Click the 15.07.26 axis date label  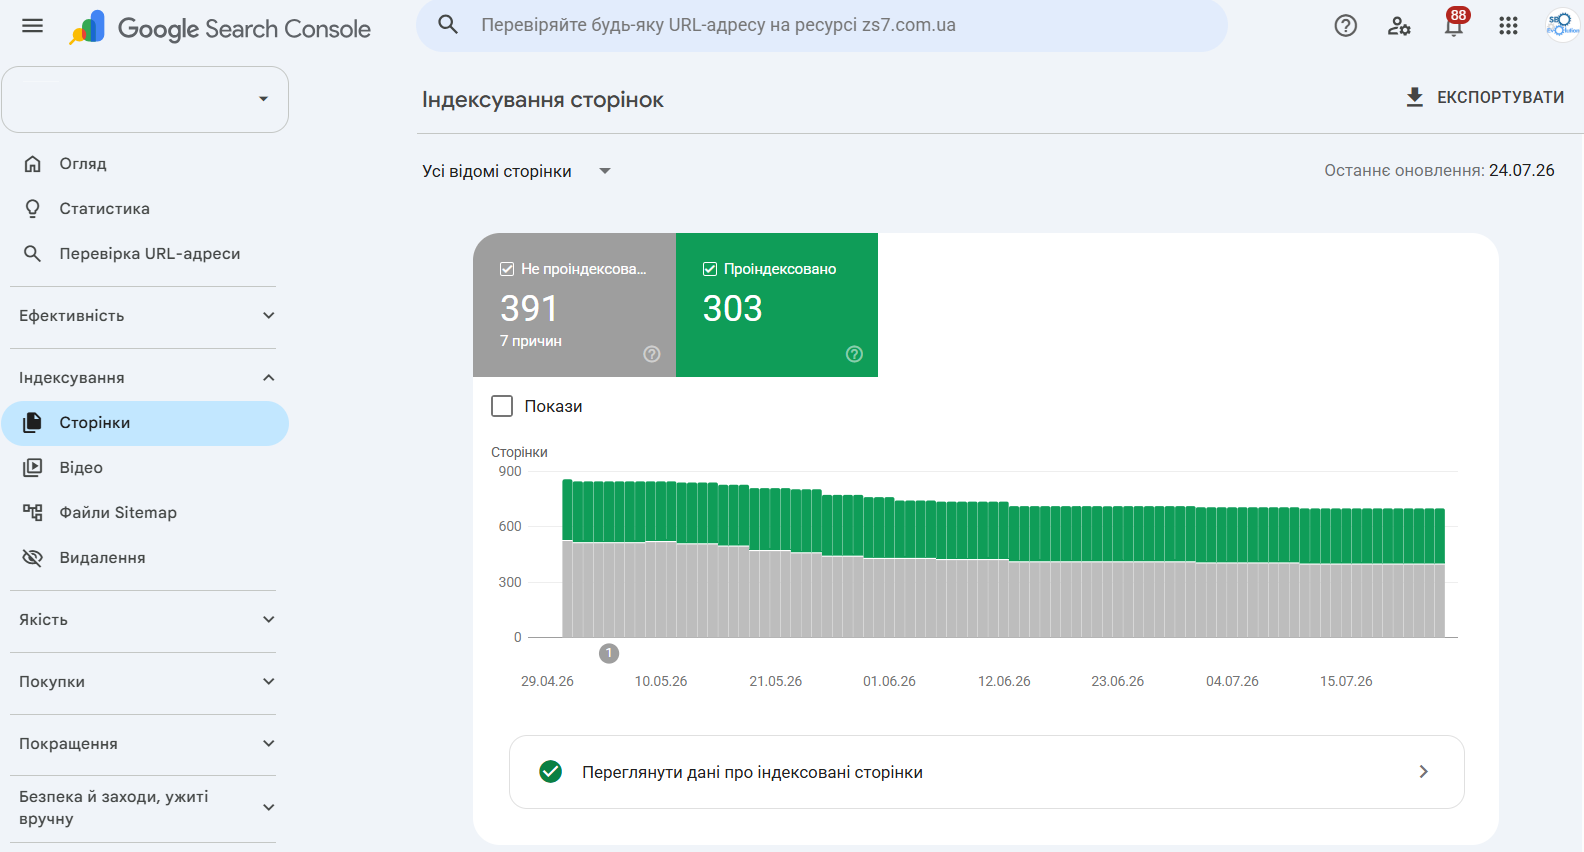1346,681
